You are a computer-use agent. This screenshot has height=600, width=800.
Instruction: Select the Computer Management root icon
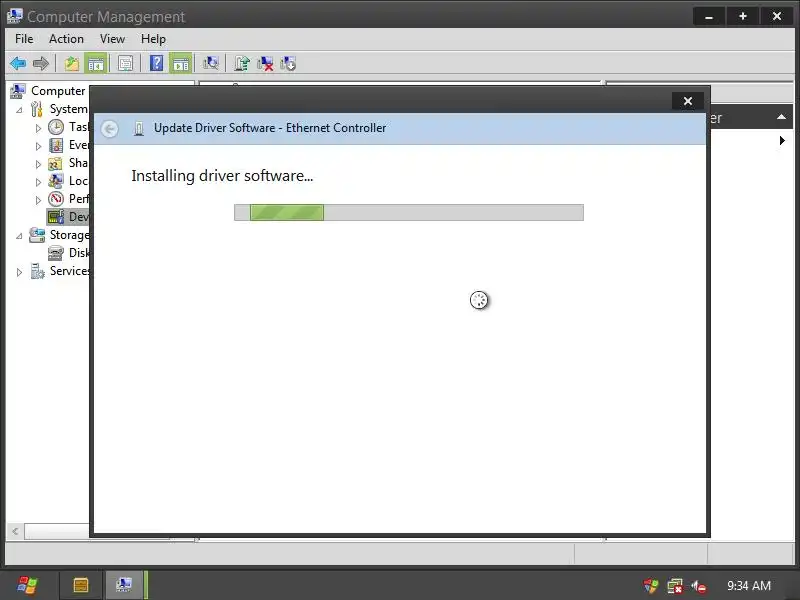pyautogui.click(x=18, y=91)
